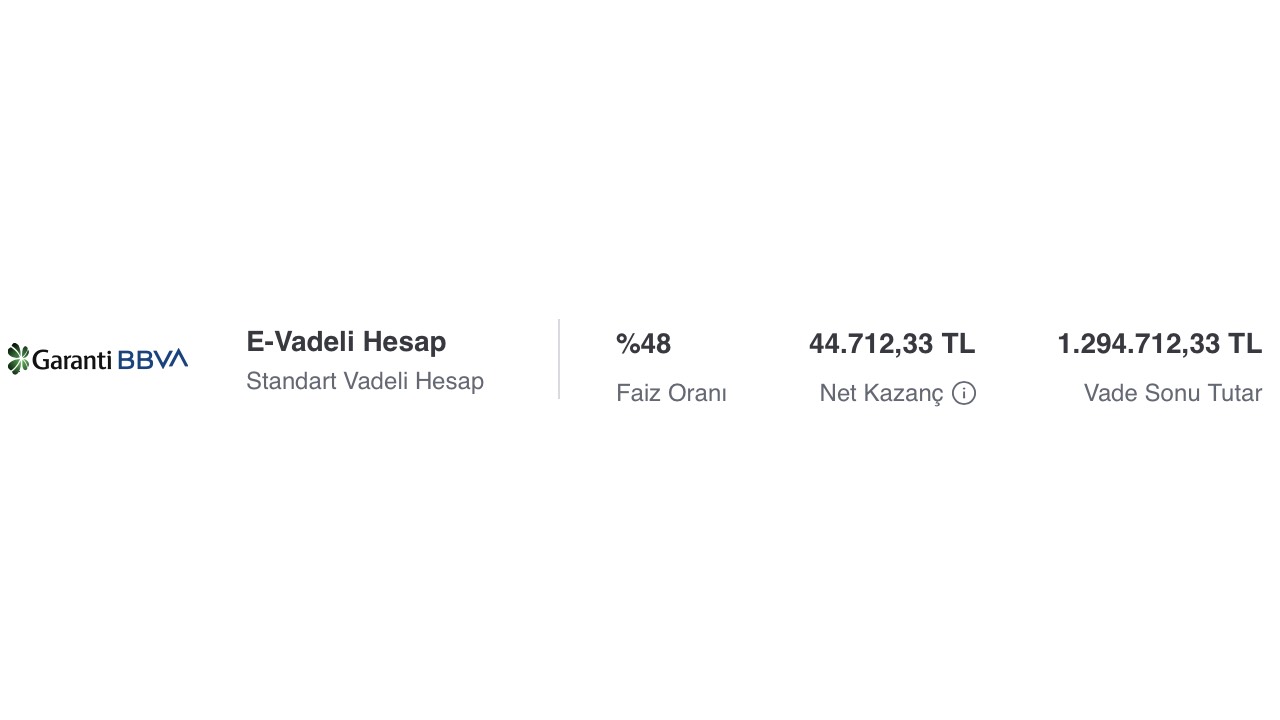The height and width of the screenshot is (720, 1280).
Task: Click the Net Kazanç label text
Action: pos(881,393)
